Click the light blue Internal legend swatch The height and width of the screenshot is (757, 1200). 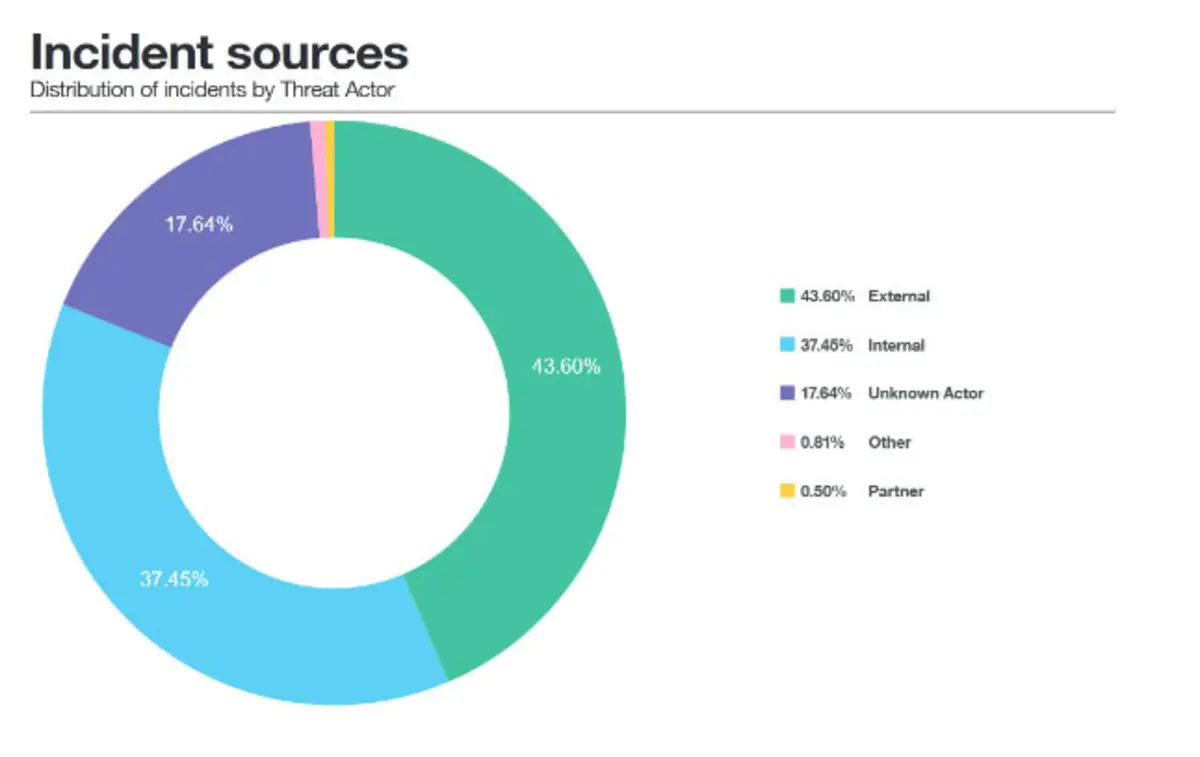(787, 345)
